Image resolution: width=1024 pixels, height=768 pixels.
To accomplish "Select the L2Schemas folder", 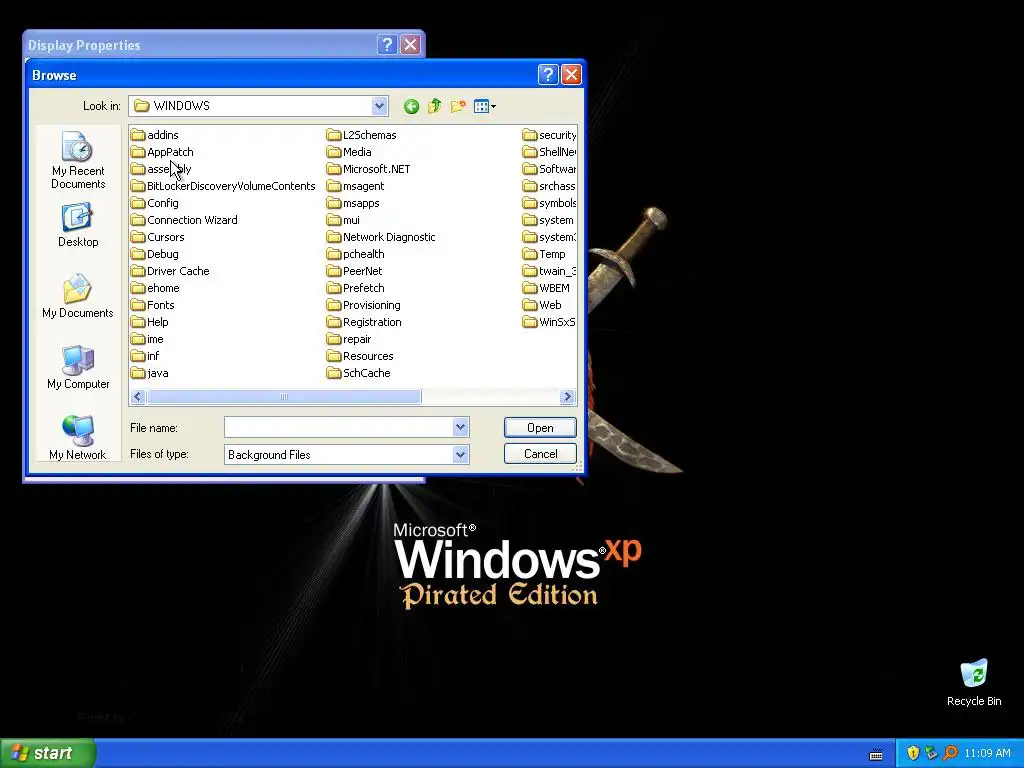I will point(362,135).
